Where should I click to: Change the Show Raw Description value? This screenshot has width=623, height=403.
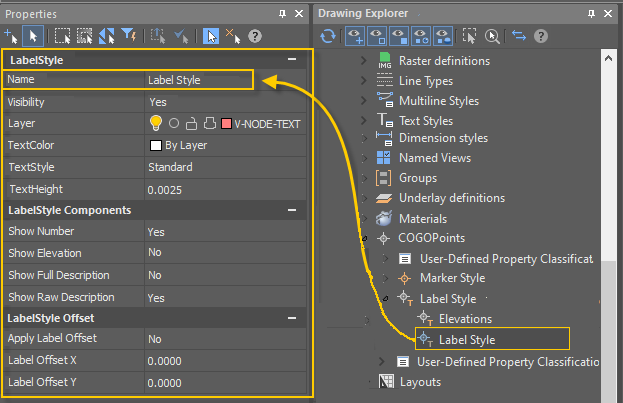coord(225,298)
